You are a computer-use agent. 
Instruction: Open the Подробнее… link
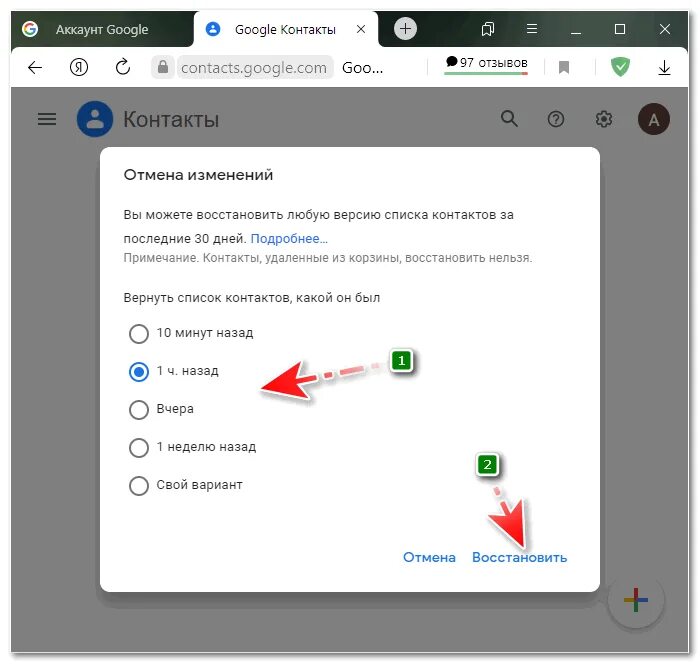pyautogui.click(x=289, y=238)
